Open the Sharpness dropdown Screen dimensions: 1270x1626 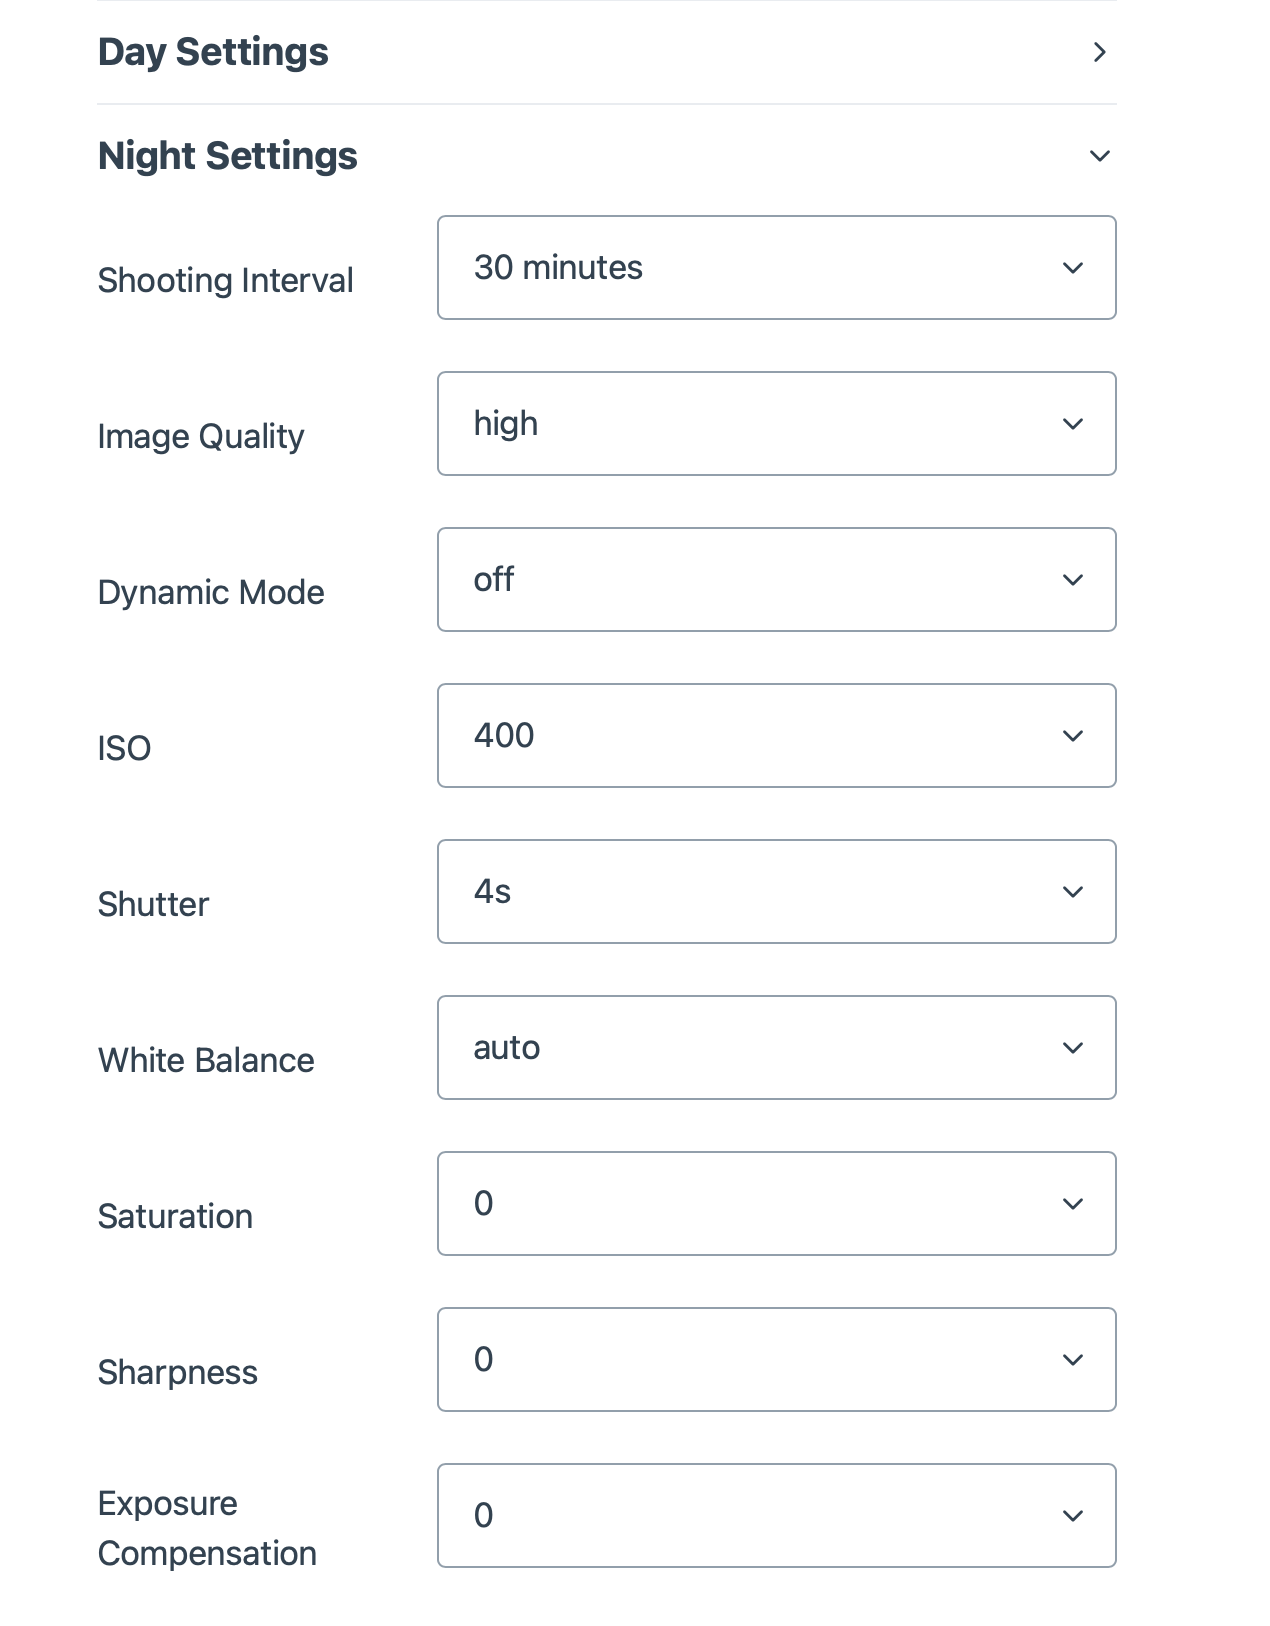click(776, 1360)
